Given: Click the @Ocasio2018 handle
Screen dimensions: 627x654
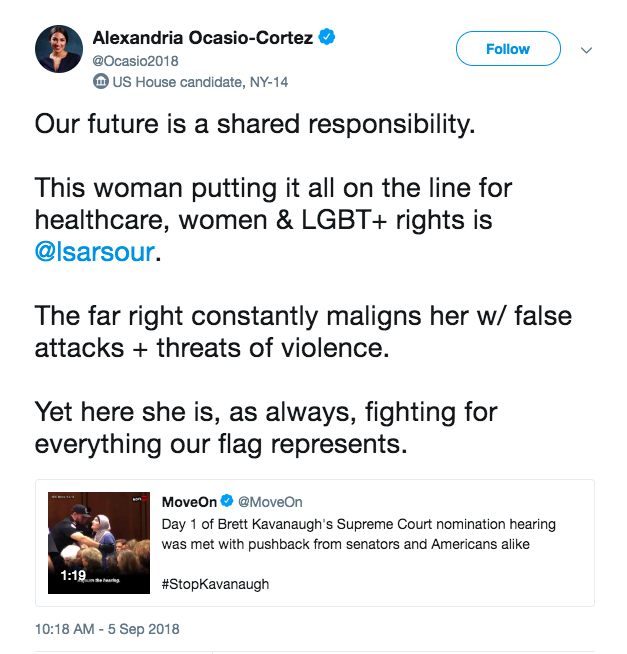Looking at the screenshot, I should tap(135, 61).
